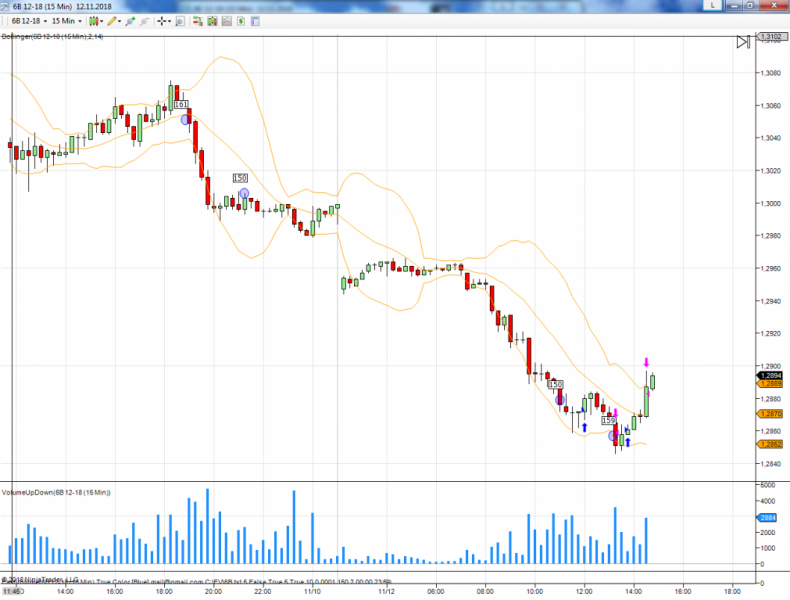Open the Data Series icon

(x=212, y=21)
